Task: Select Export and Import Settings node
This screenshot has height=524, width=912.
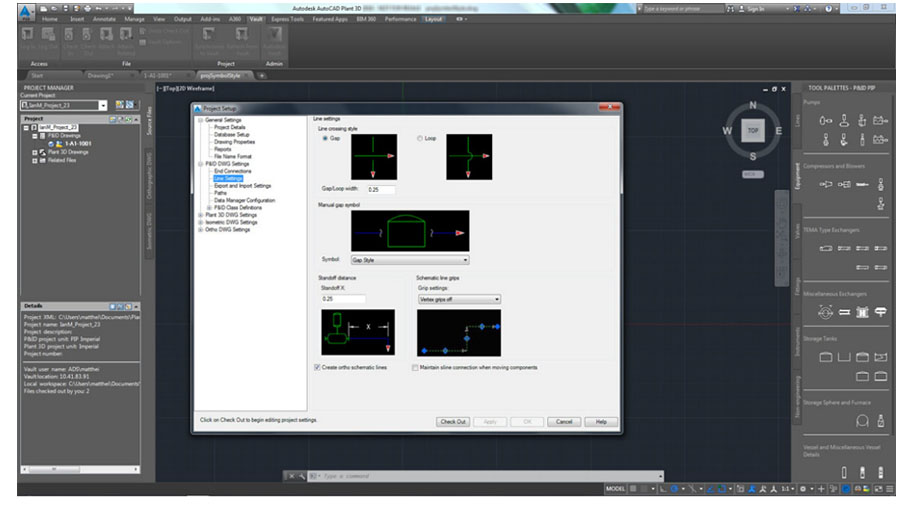Action: [x=242, y=186]
